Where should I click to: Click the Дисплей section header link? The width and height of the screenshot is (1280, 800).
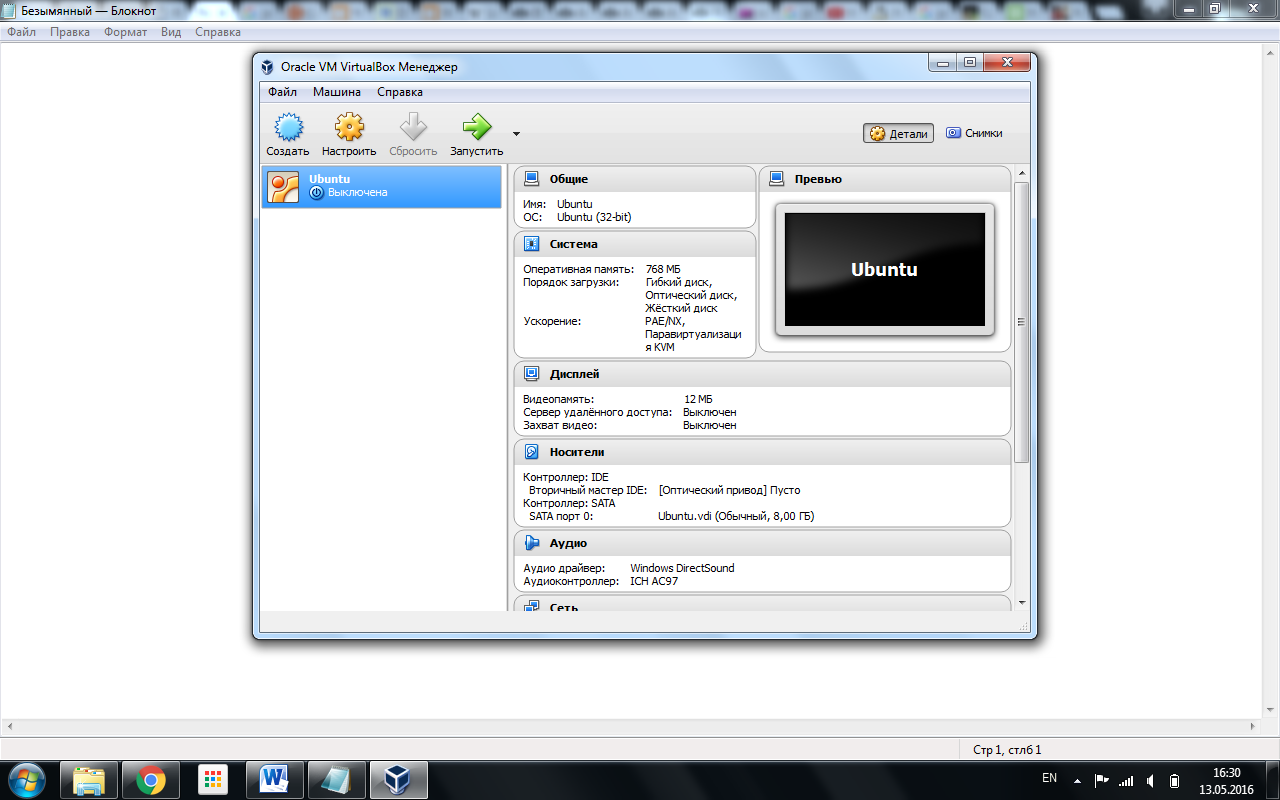(x=575, y=374)
